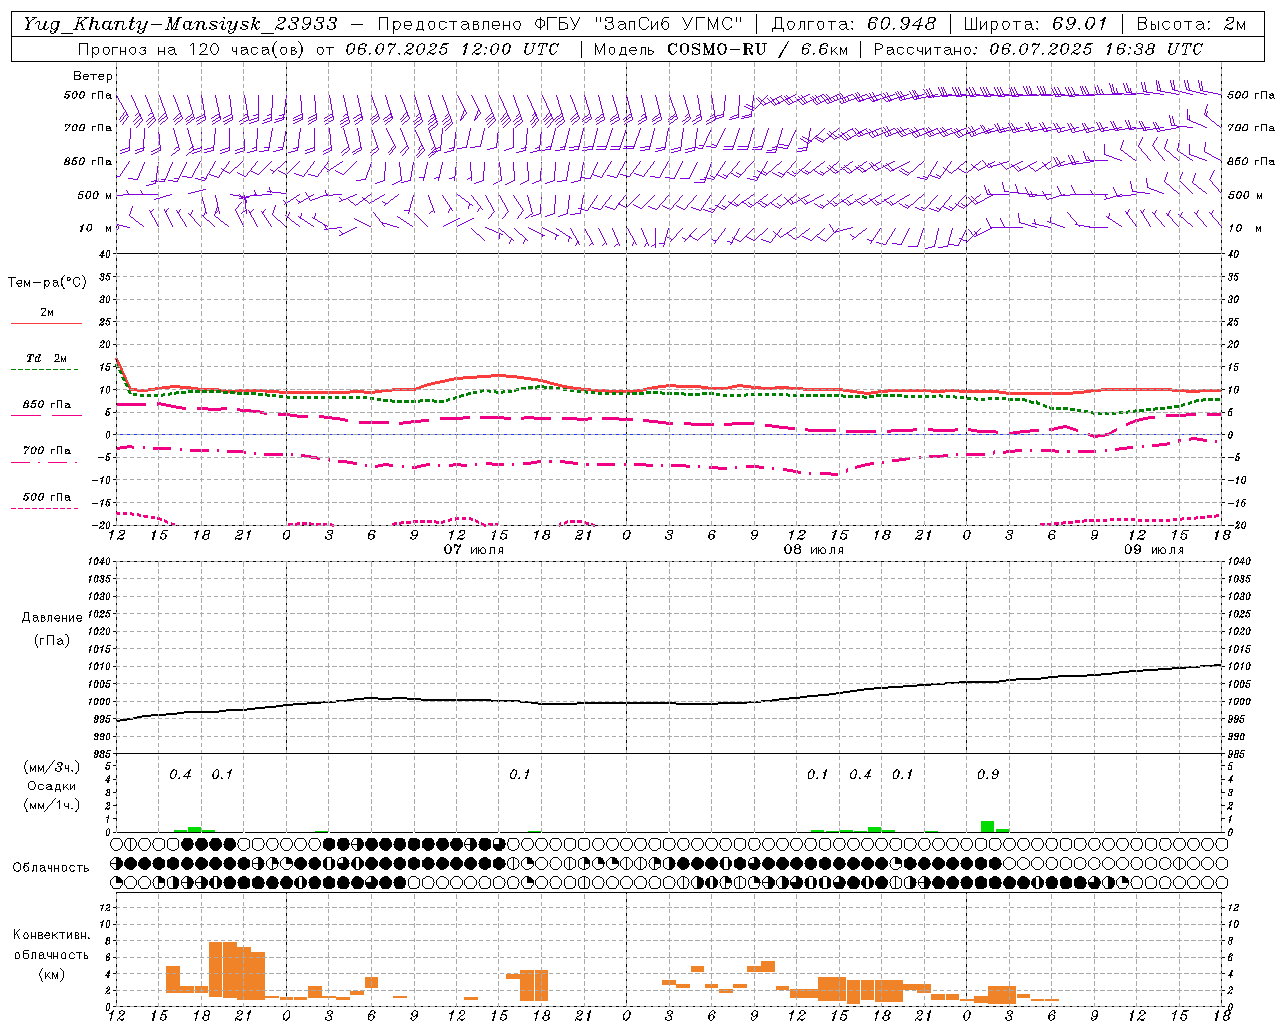Click the Тем-ра(°C) axis label

click(x=47, y=283)
